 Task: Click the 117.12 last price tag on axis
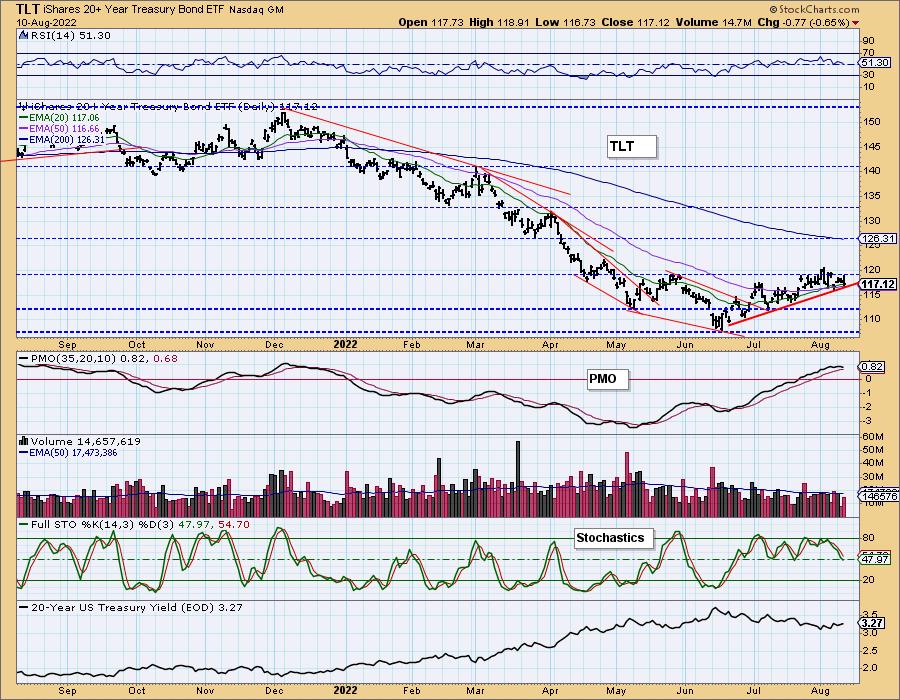click(879, 284)
